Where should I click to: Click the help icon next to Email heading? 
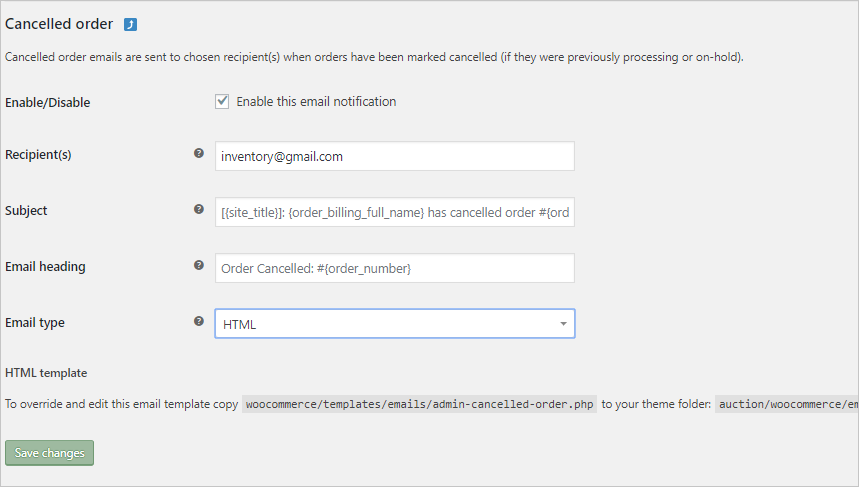click(x=199, y=265)
